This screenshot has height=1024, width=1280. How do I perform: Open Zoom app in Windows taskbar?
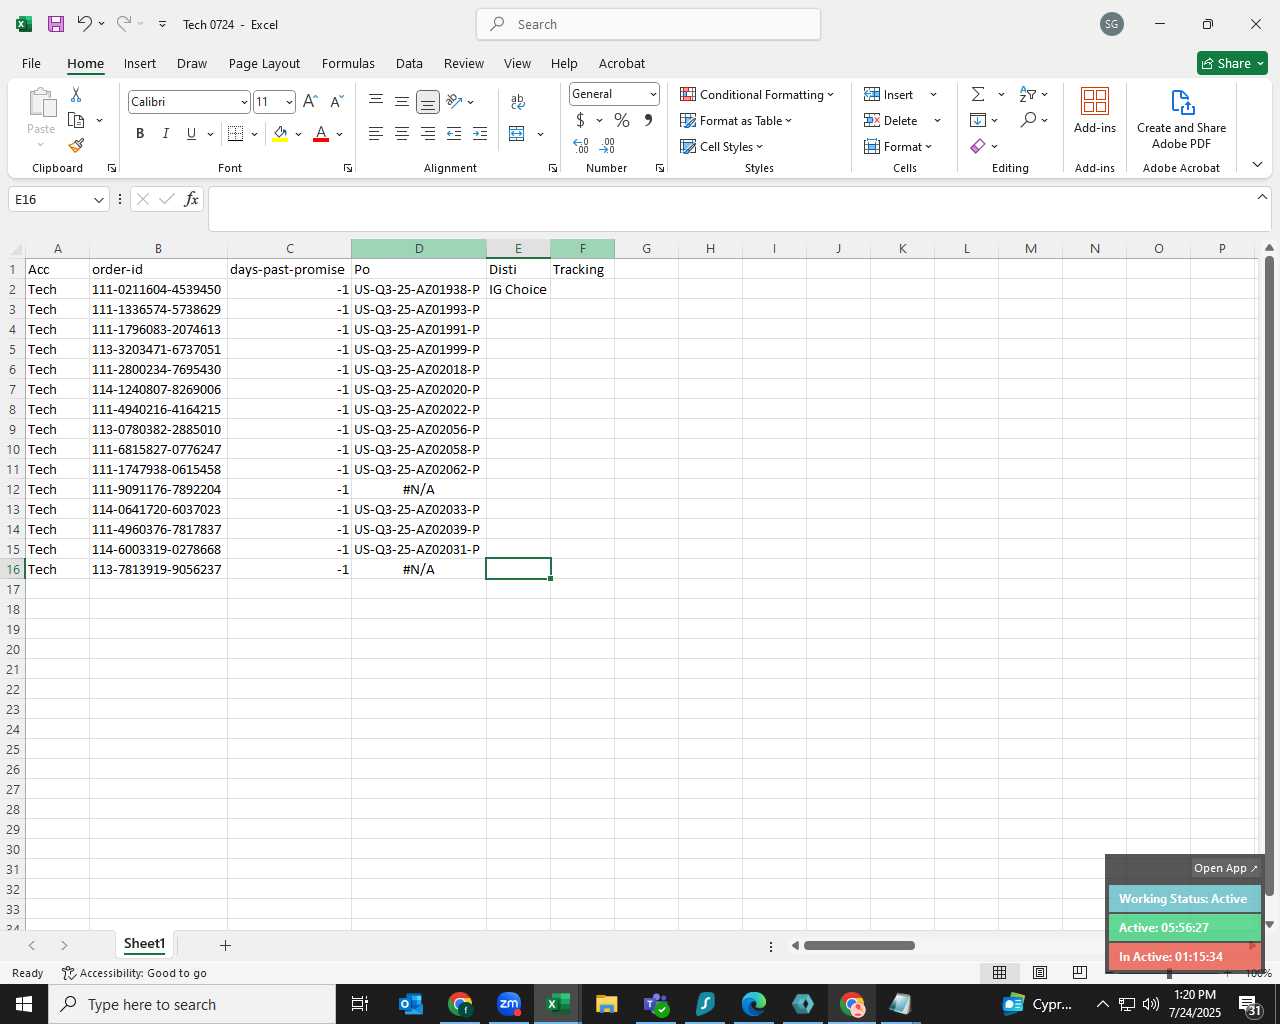click(509, 1004)
